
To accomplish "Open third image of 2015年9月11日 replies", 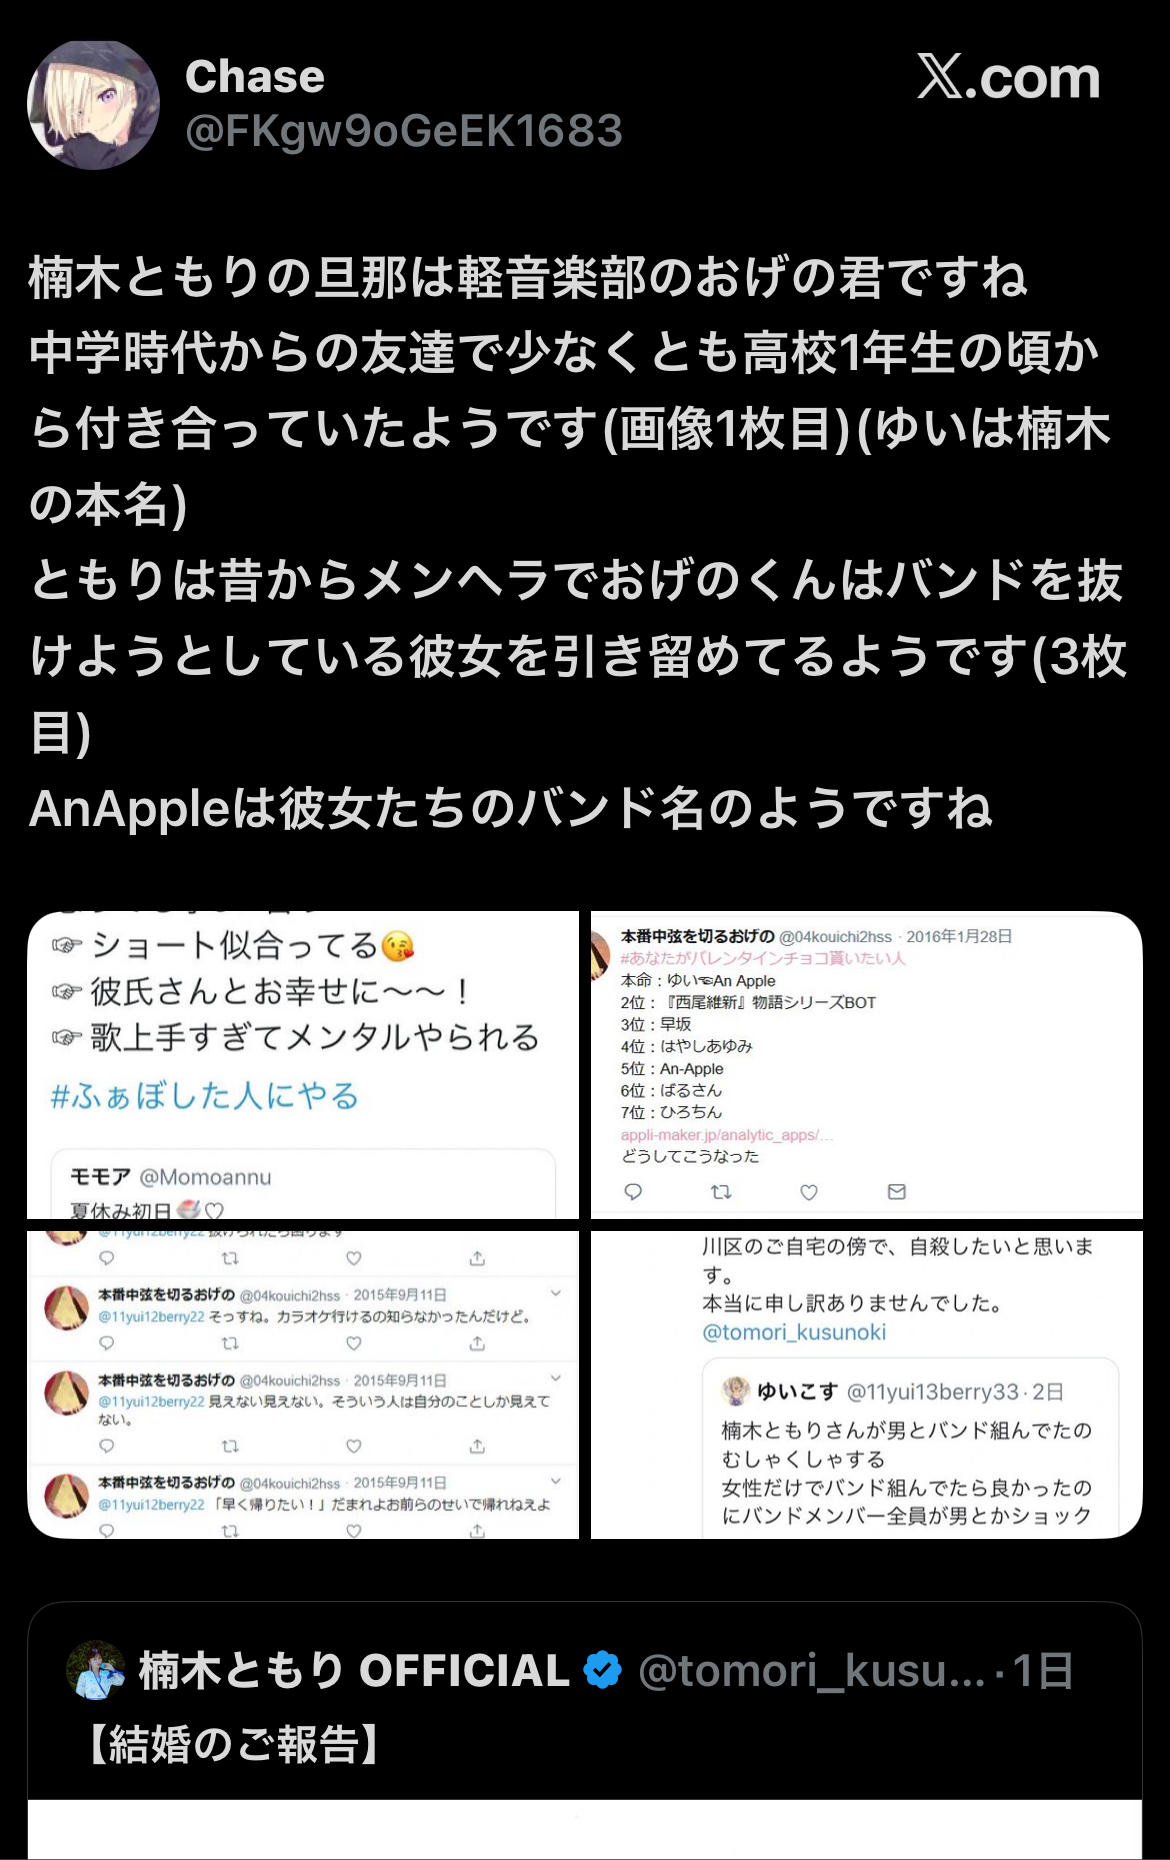I will tap(303, 1385).
